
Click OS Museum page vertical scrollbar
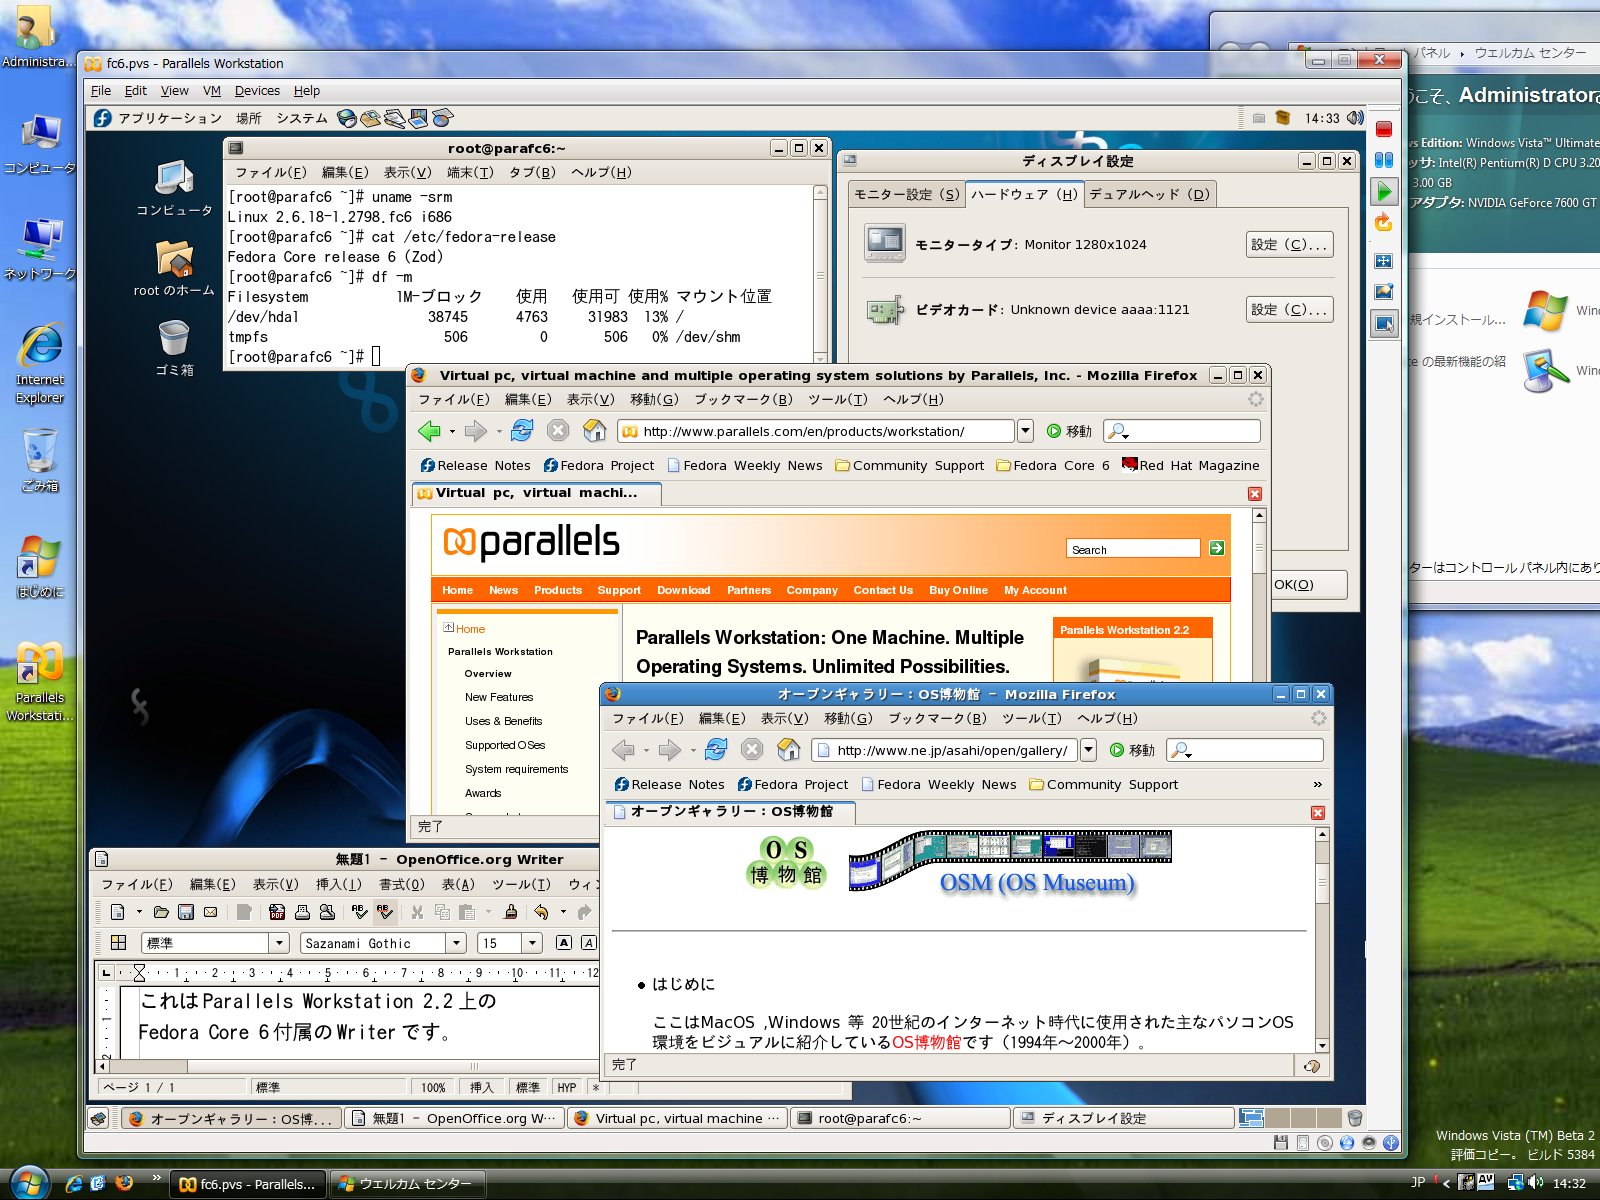1322,940
